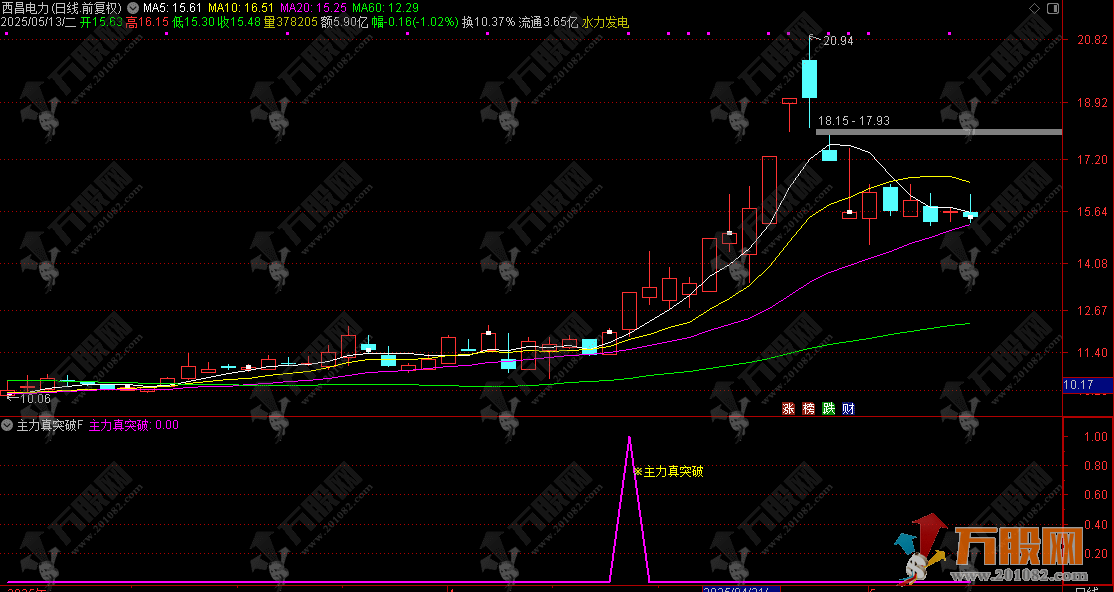1114x592 pixels.
Task: Click the highlighted date marker on time axis
Action: 741,589
